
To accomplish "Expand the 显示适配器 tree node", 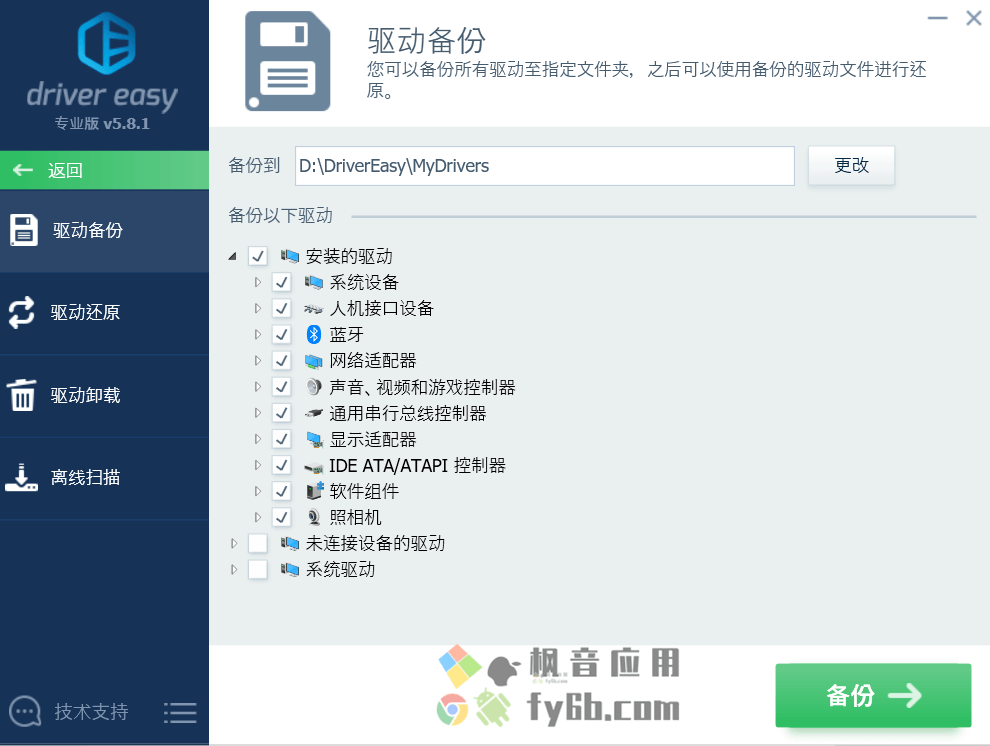I will (x=258, y=439).
